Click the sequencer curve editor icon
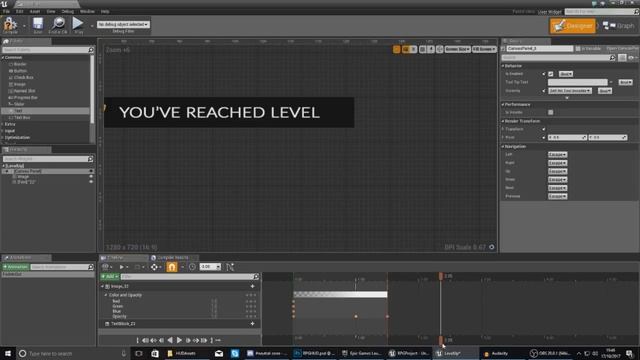Viewport: 640px width, 360px height. pyautogui.click(x=230, y=267)
